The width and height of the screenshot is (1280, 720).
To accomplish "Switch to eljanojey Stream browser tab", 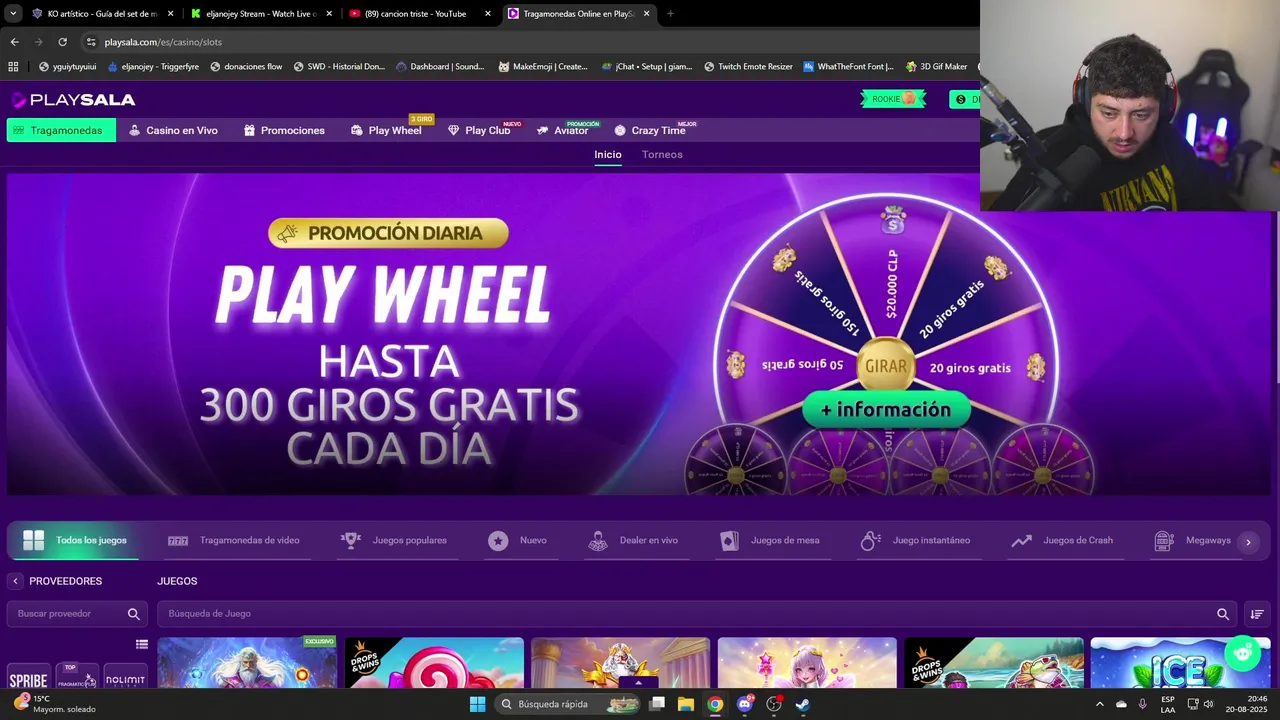I will (261, 14).
